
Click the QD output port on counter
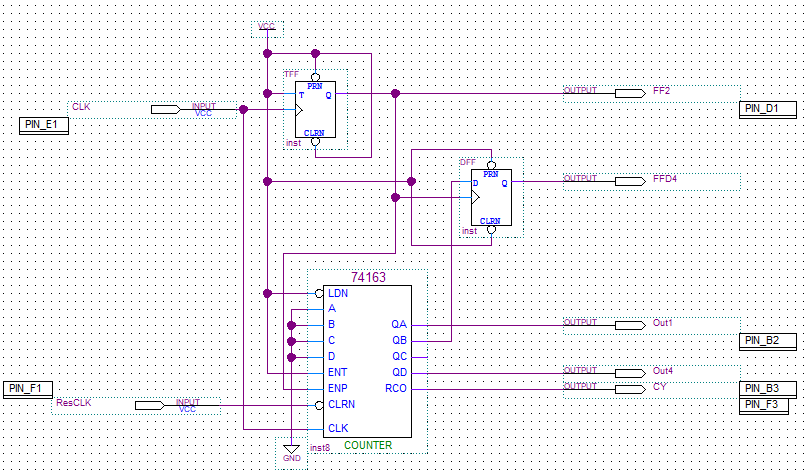pyautogui.click(x=399, y=373)
